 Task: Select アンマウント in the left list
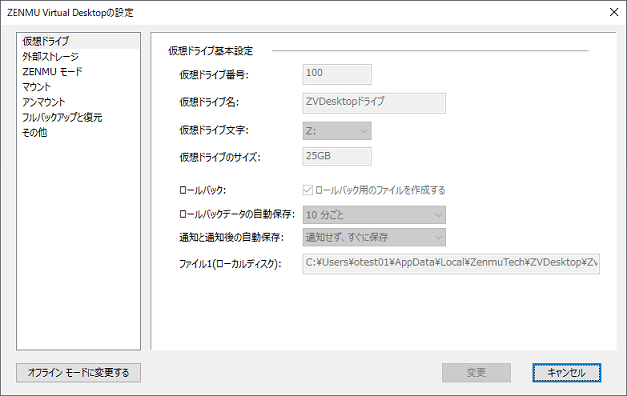(44, 102)
